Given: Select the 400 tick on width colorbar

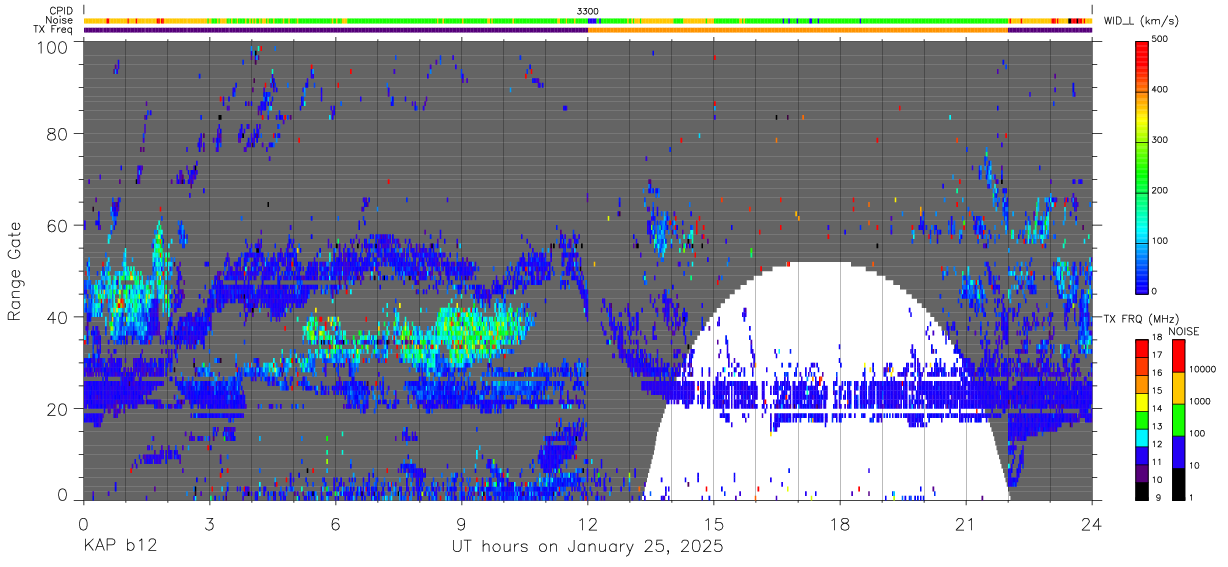Looking at the screenshot, I should [x=1161, y=89].
